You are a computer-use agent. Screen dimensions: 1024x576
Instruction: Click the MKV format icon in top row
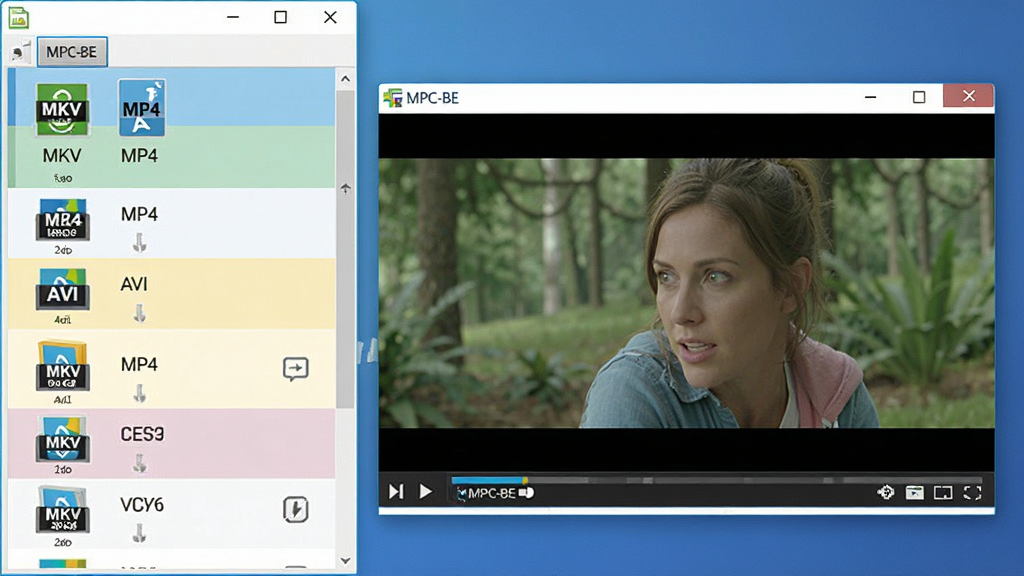(62, 110)
